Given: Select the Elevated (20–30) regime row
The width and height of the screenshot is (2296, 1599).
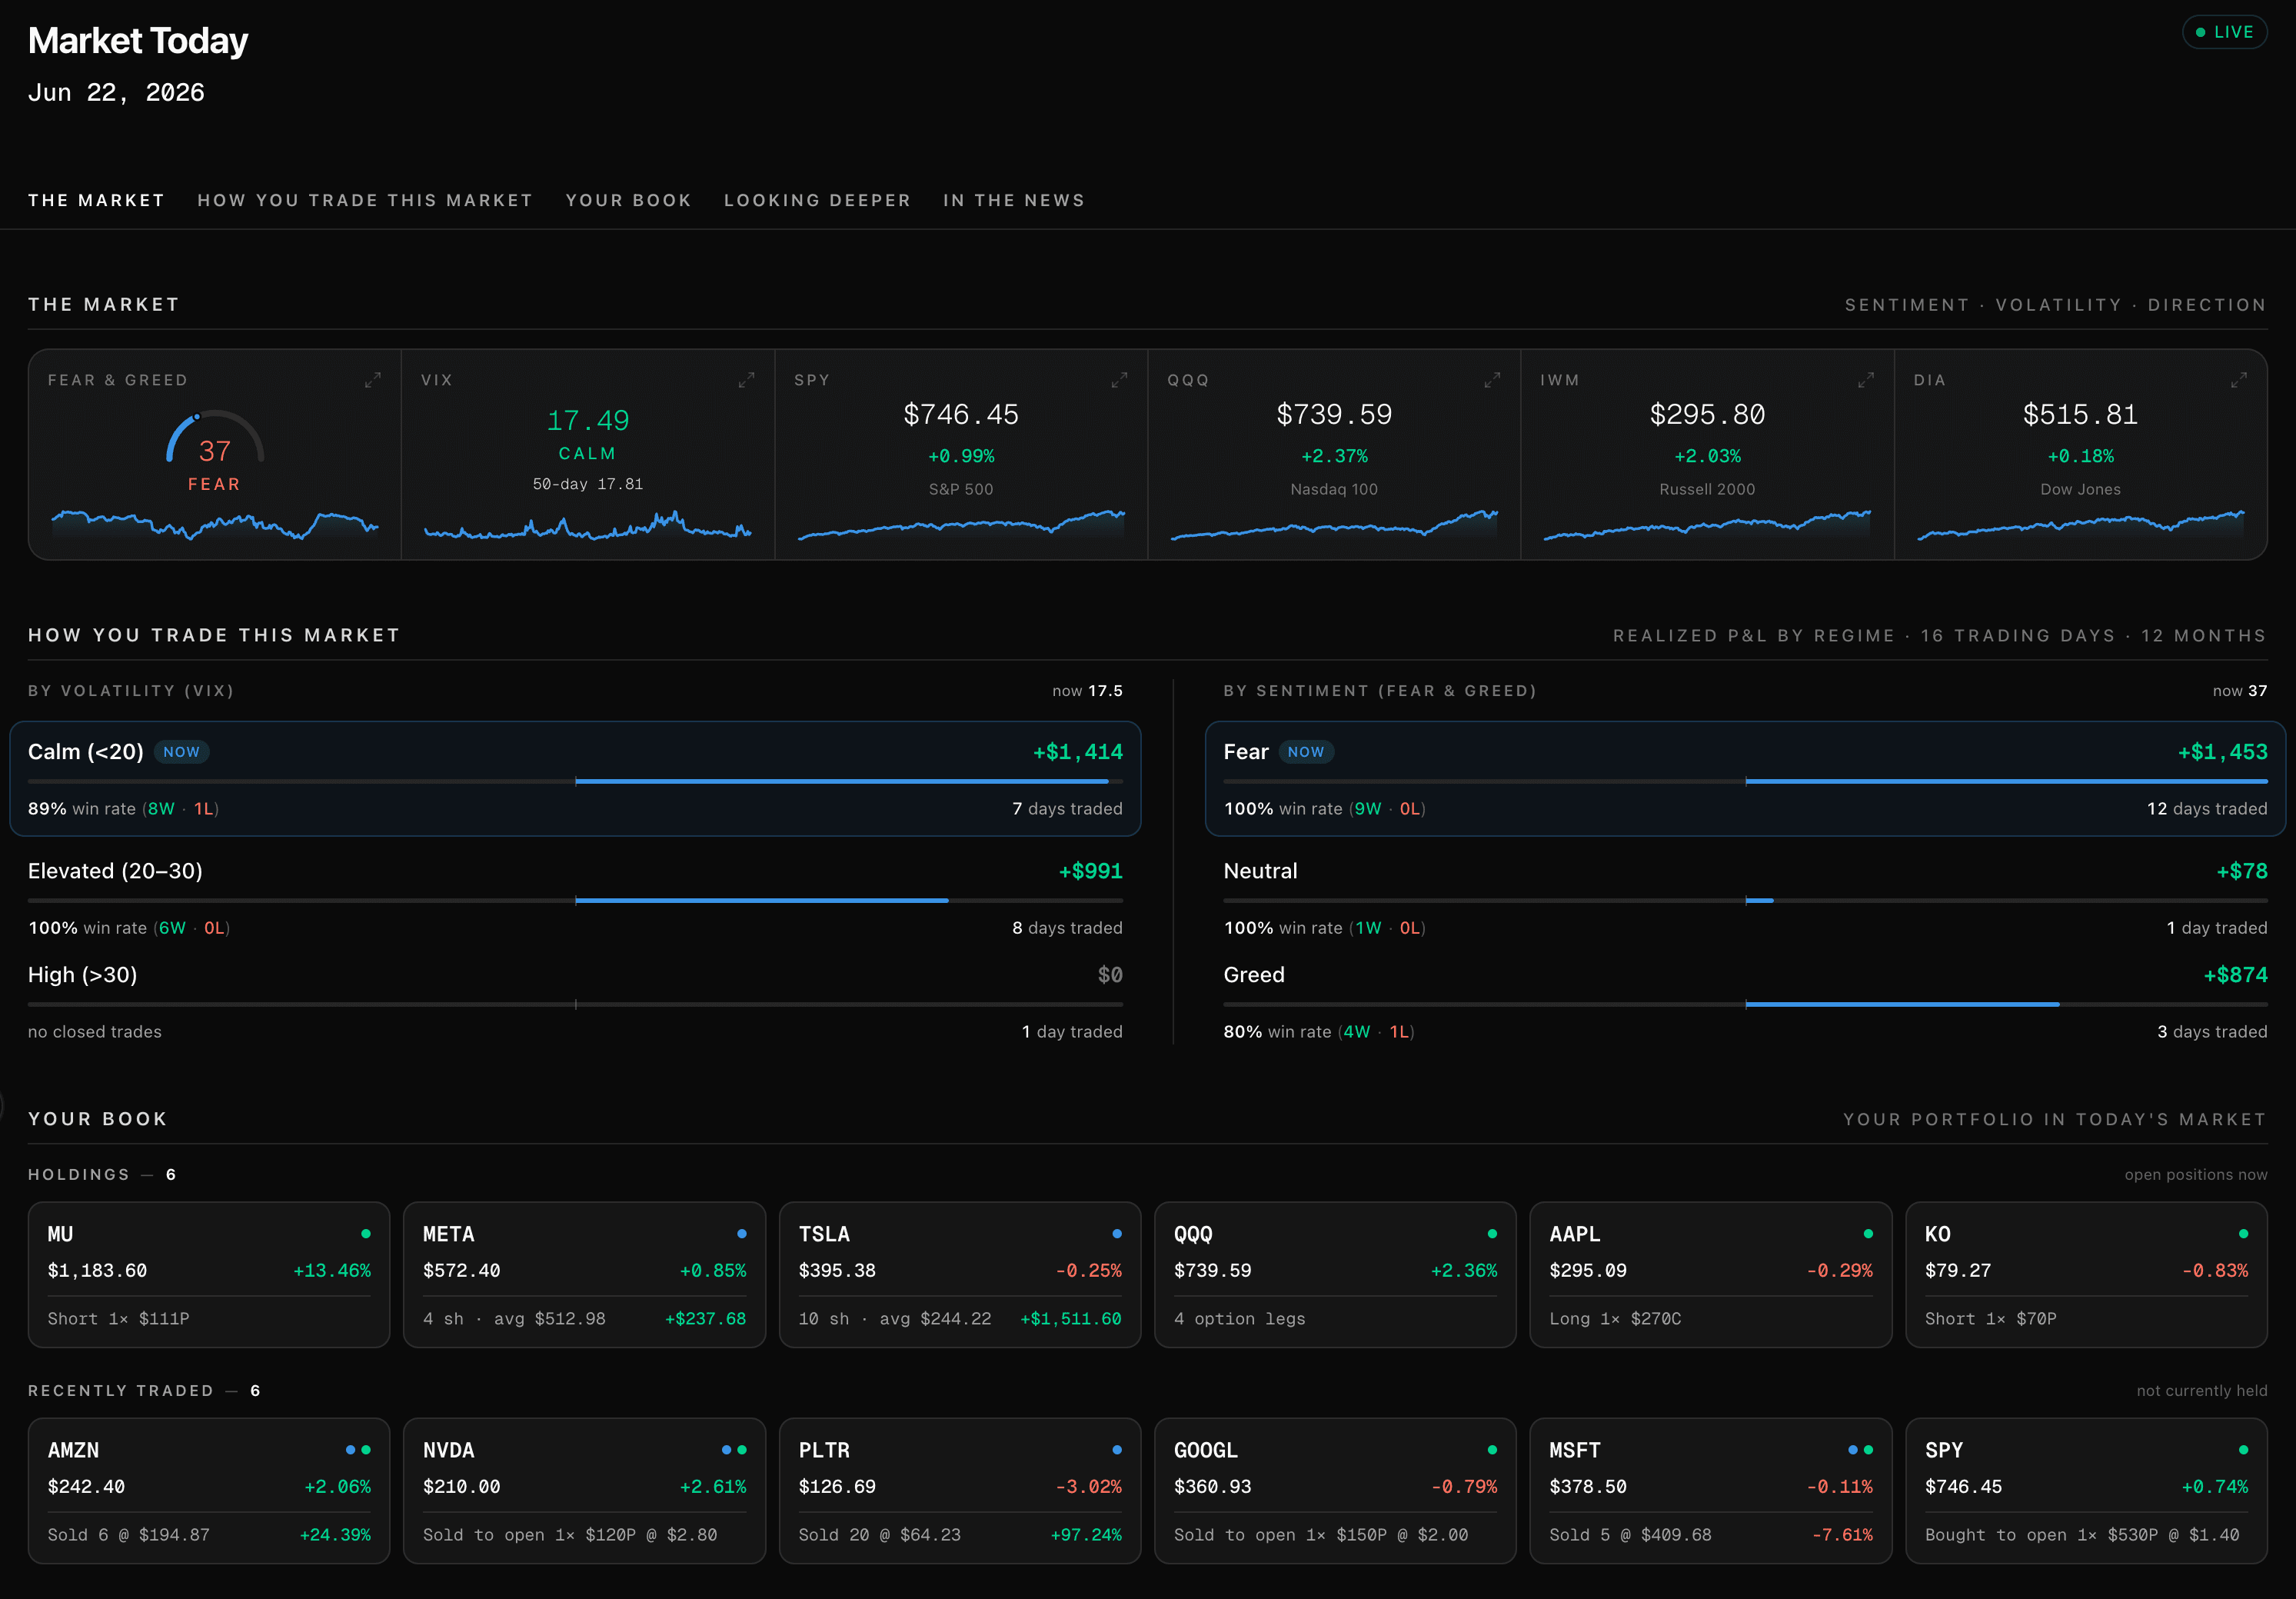Looking at the screenshot, I should pos(575,898).
